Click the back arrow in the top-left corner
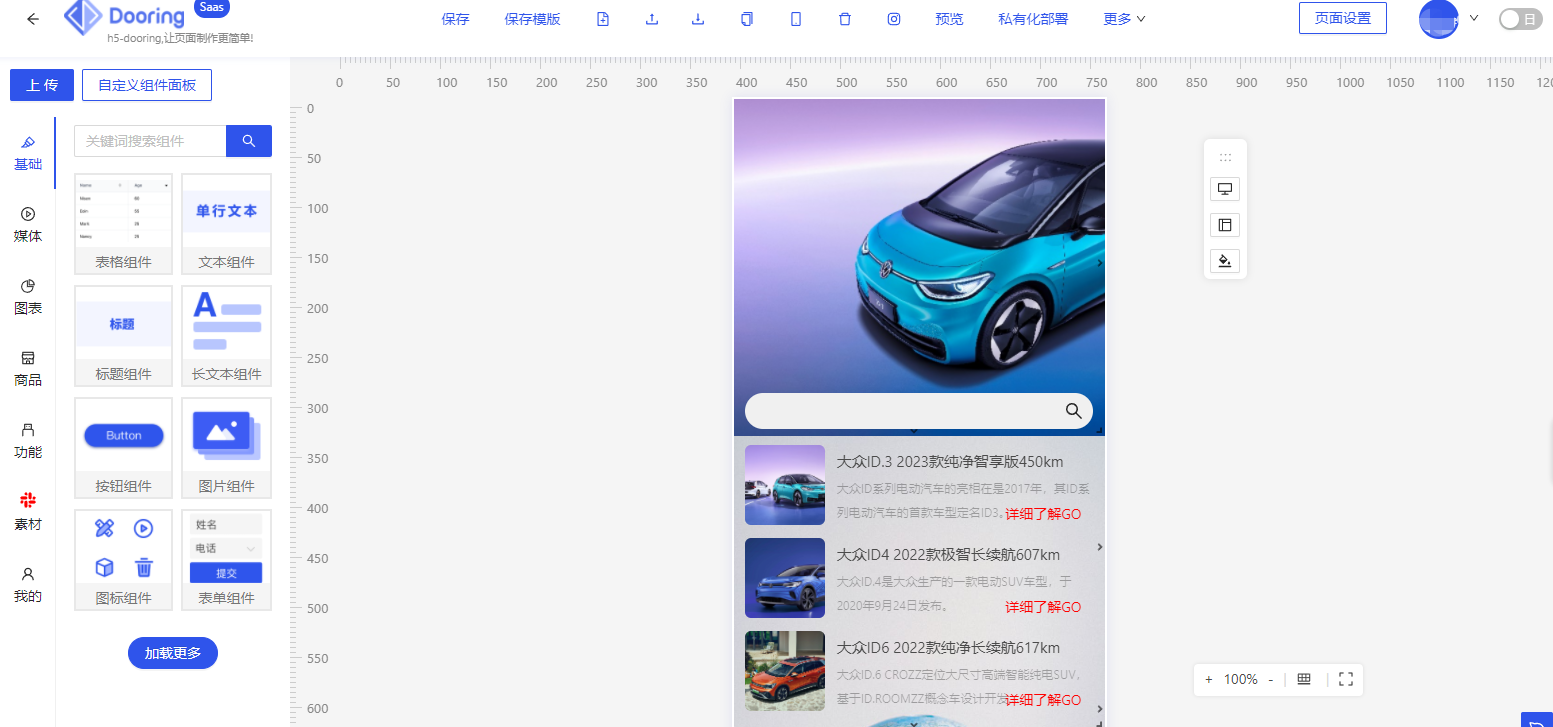Viewport: 1553px width, 727px height. pos(33,19)
